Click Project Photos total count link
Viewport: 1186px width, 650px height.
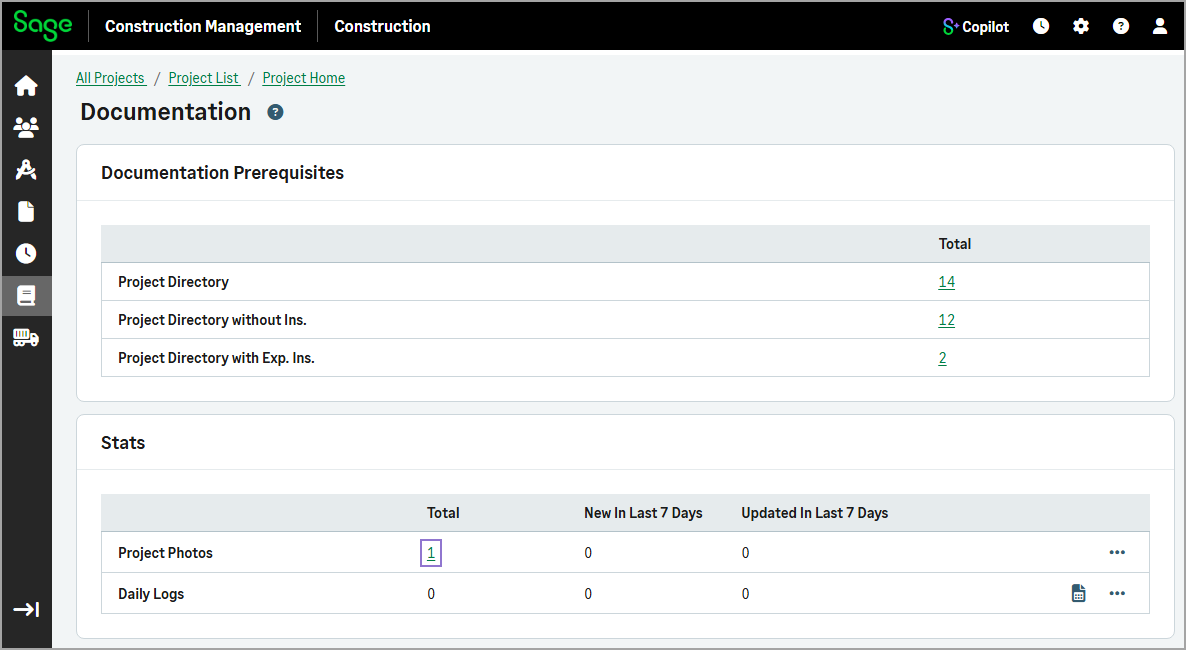pyautogui.click(x=431, y=553)
